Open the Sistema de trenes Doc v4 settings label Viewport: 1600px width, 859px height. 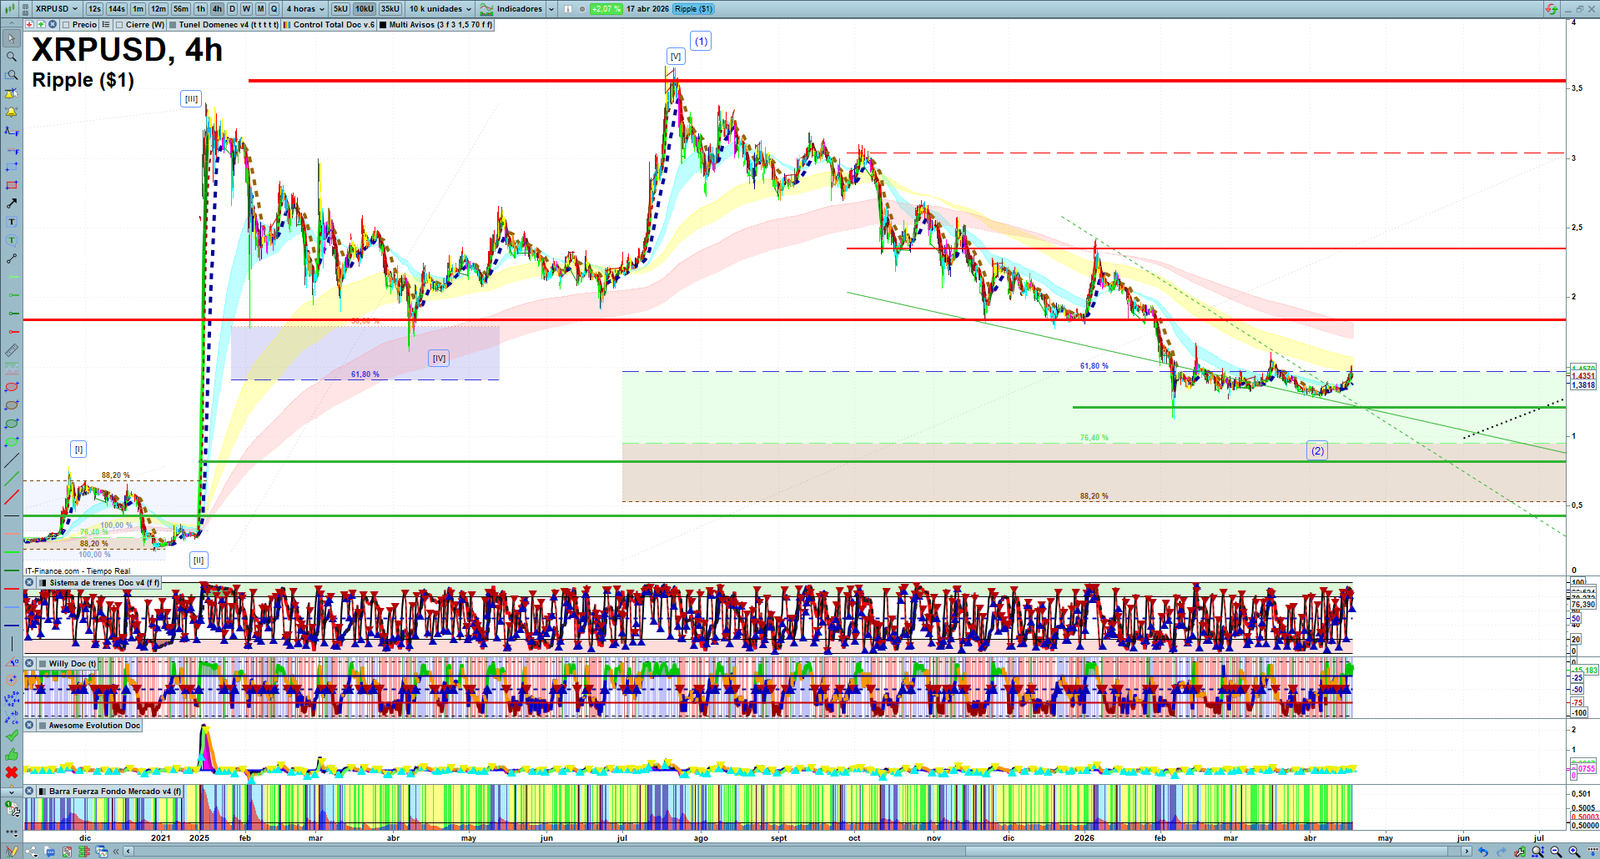[104, 582]
